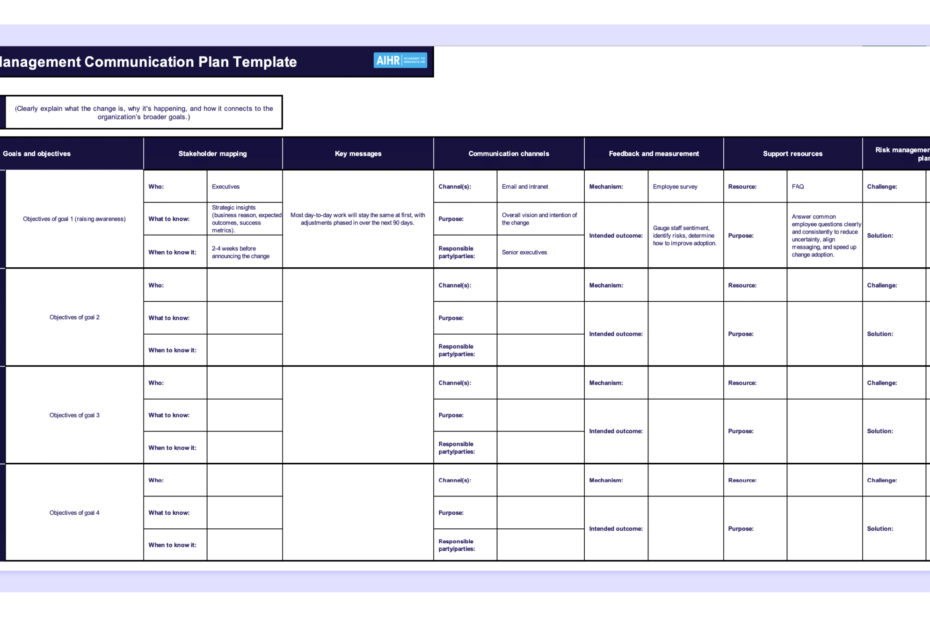Image resolution: width=930 pixels, height=620 pixels.
Task: Select 'Resource:' label in goal 1 row
Action: [742, 186]
